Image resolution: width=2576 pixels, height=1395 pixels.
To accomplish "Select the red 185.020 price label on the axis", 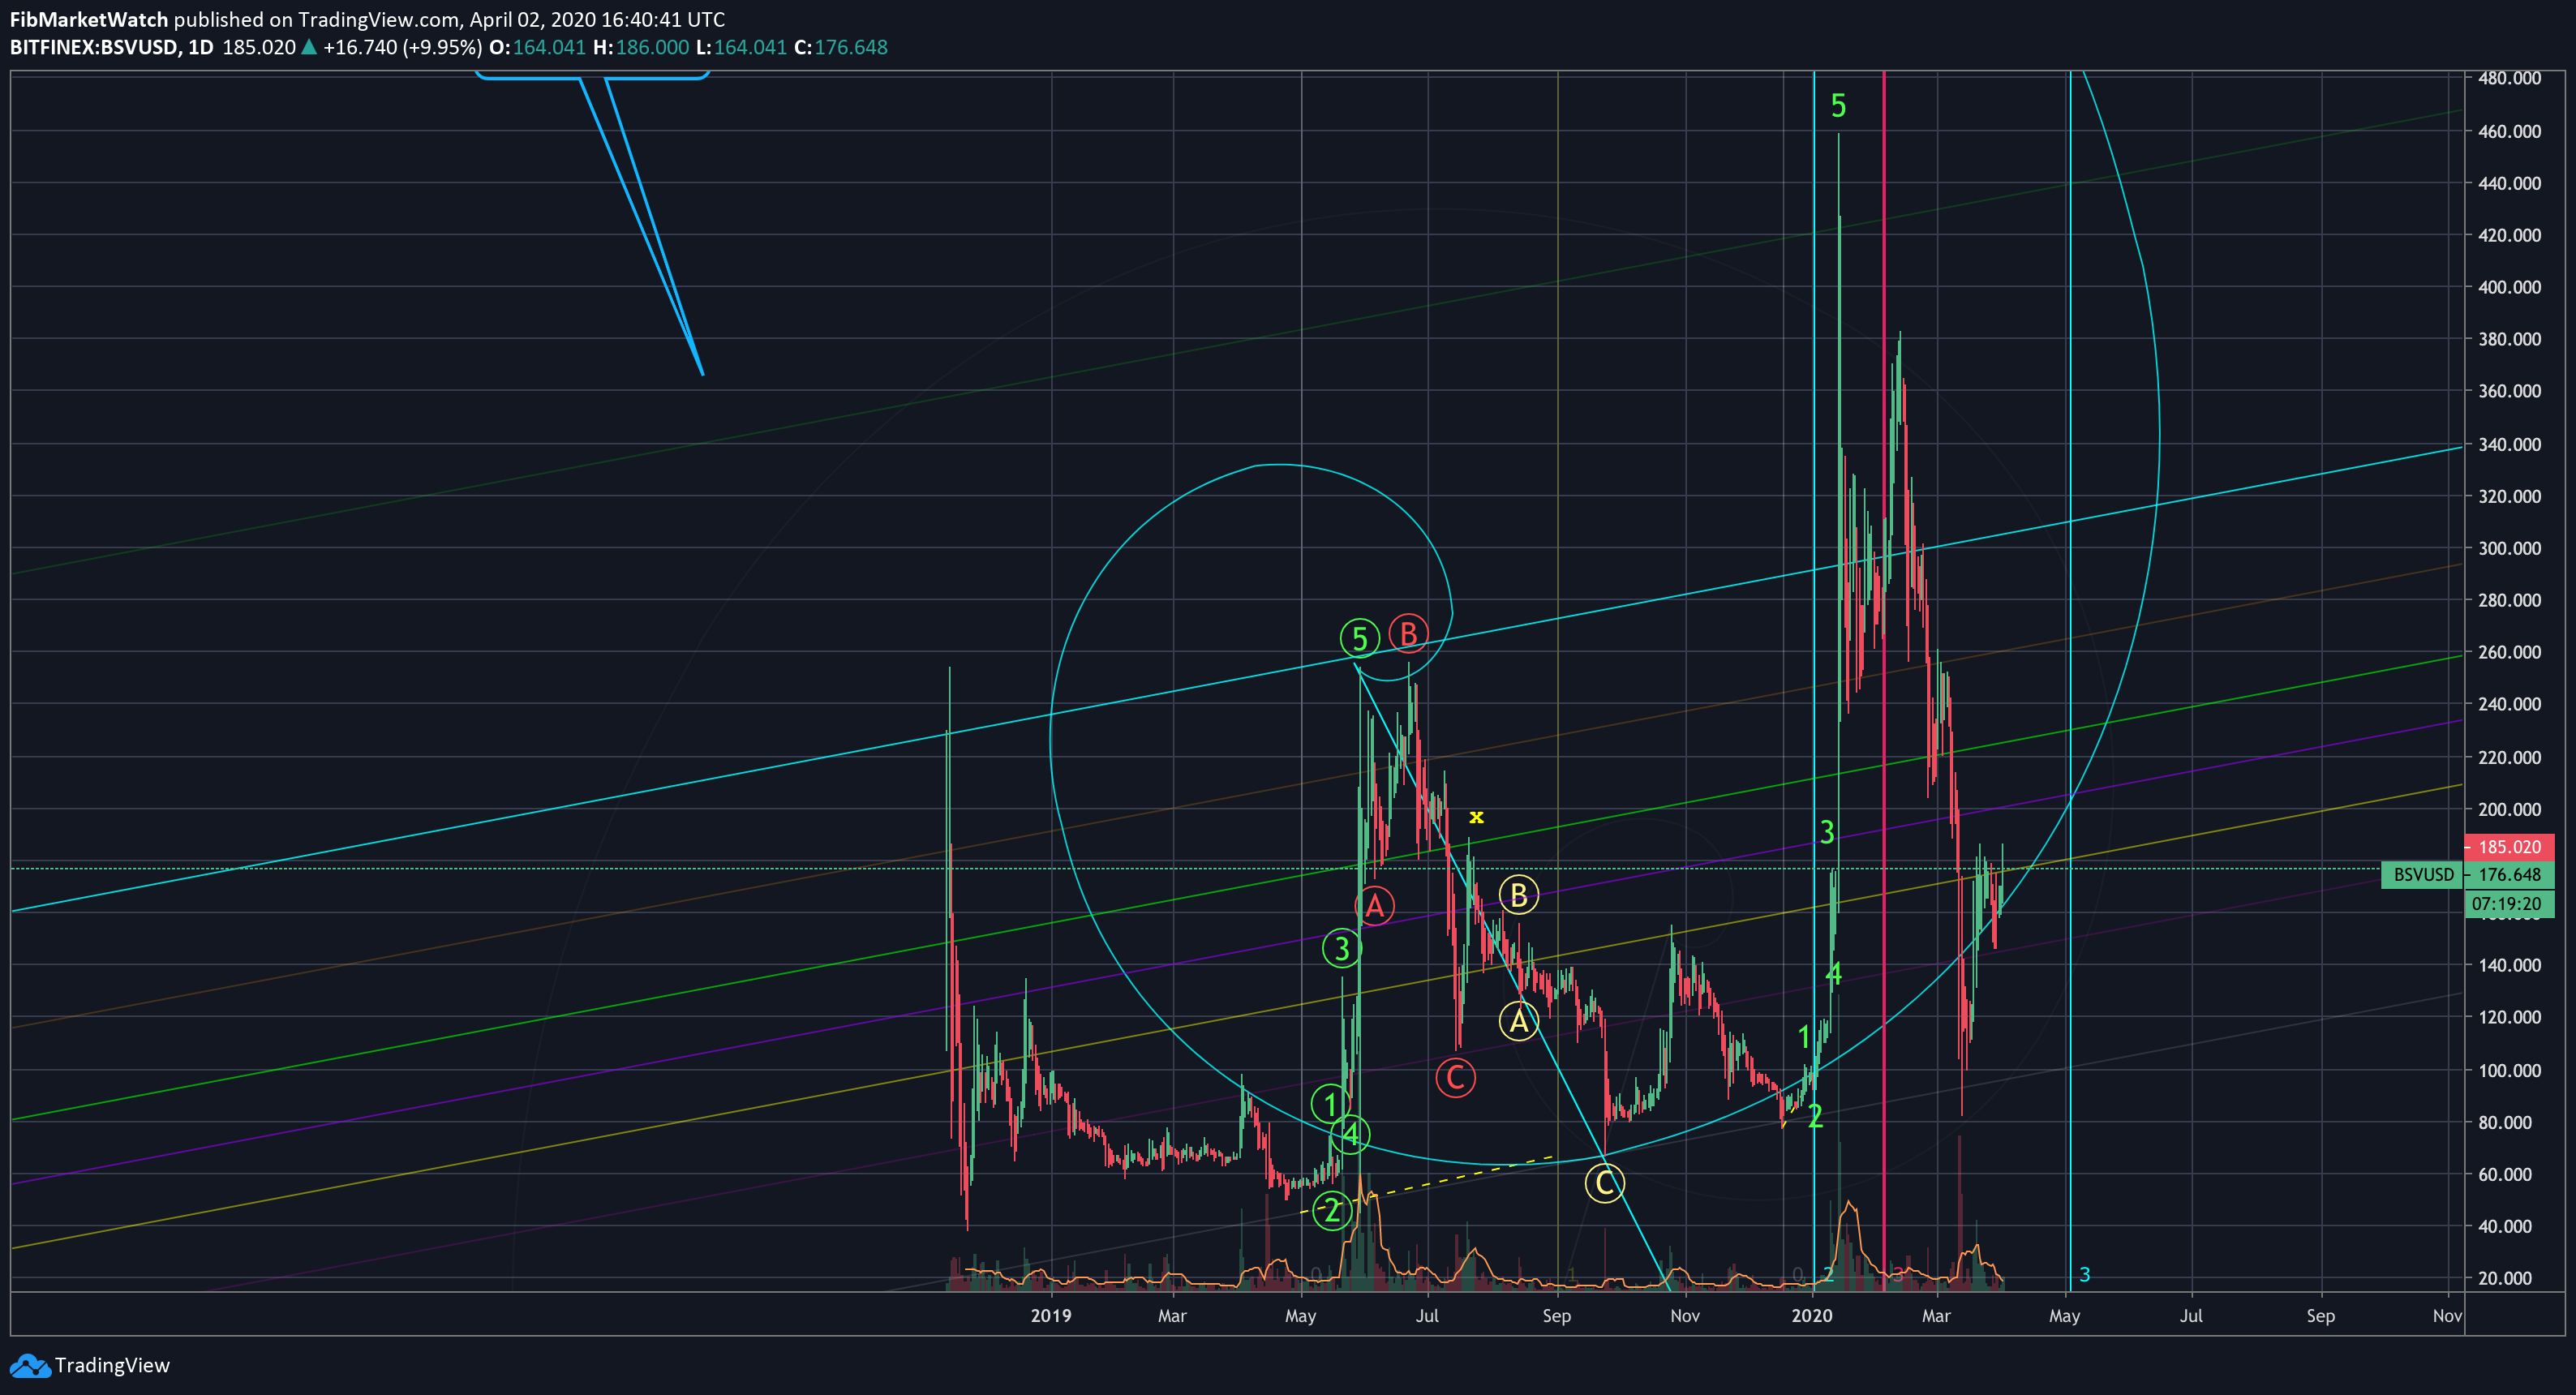I will [2509, 846].
